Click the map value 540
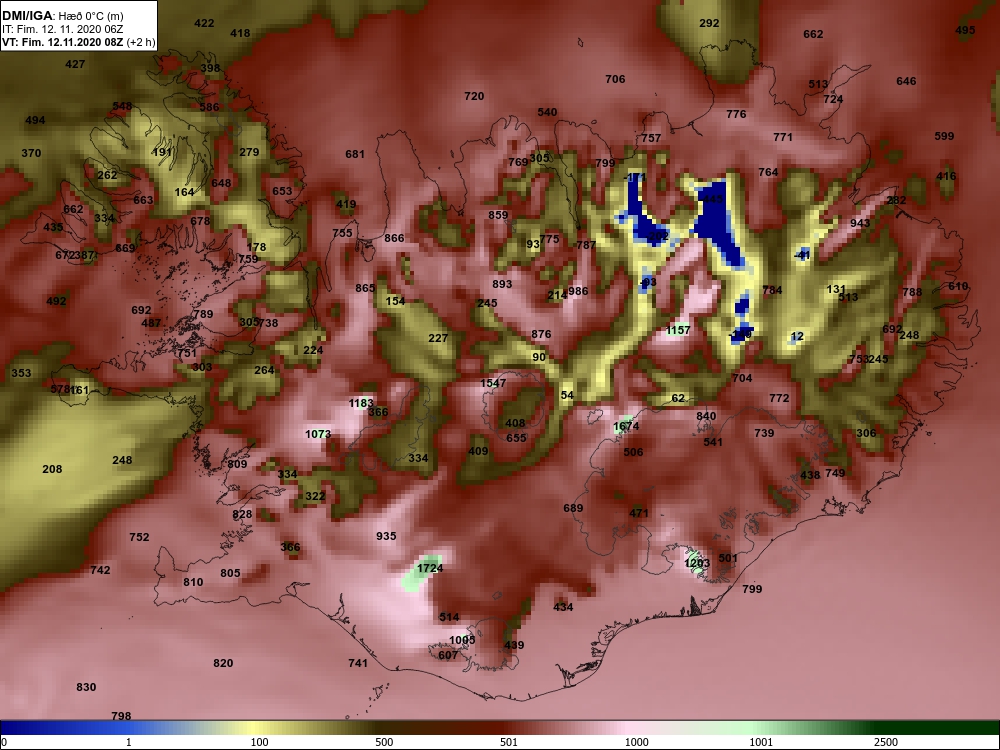The width and height of the screenshot is (1000, 750). point(547,112)
